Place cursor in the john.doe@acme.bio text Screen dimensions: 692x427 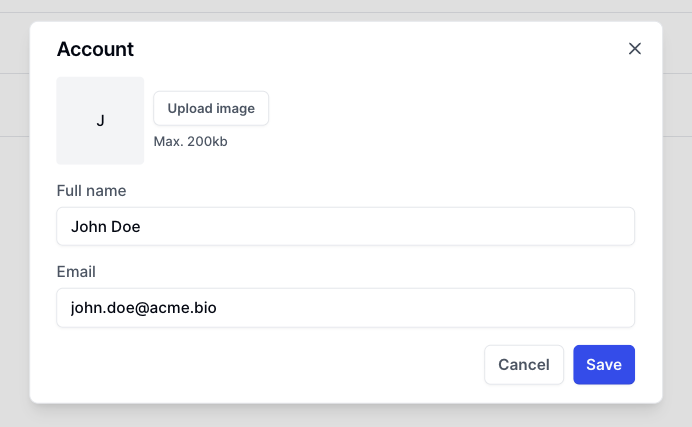(x=143, y=309)
